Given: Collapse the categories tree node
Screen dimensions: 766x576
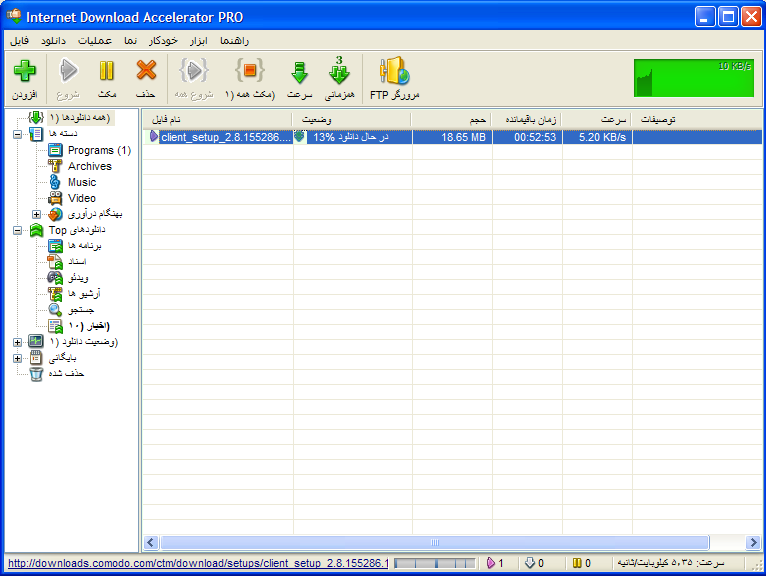Looking at the screenshot, I should 18,134.
